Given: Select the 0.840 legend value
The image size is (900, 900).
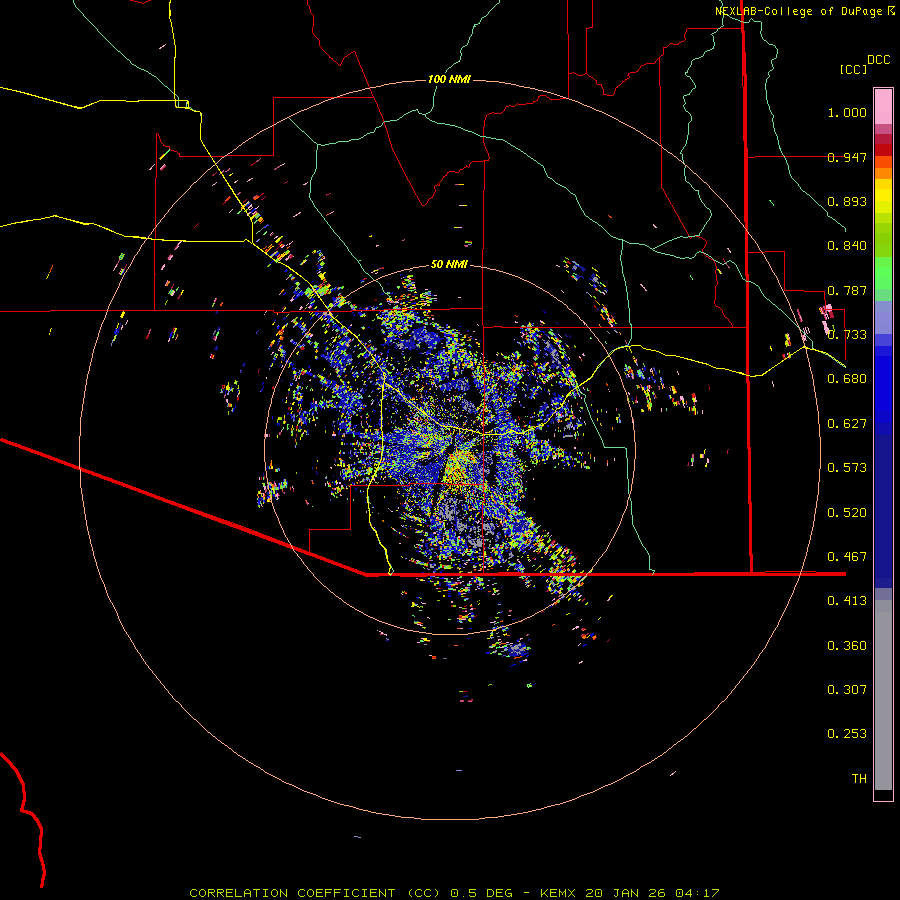Looking at the screenshot, I should tap(847, 246).
